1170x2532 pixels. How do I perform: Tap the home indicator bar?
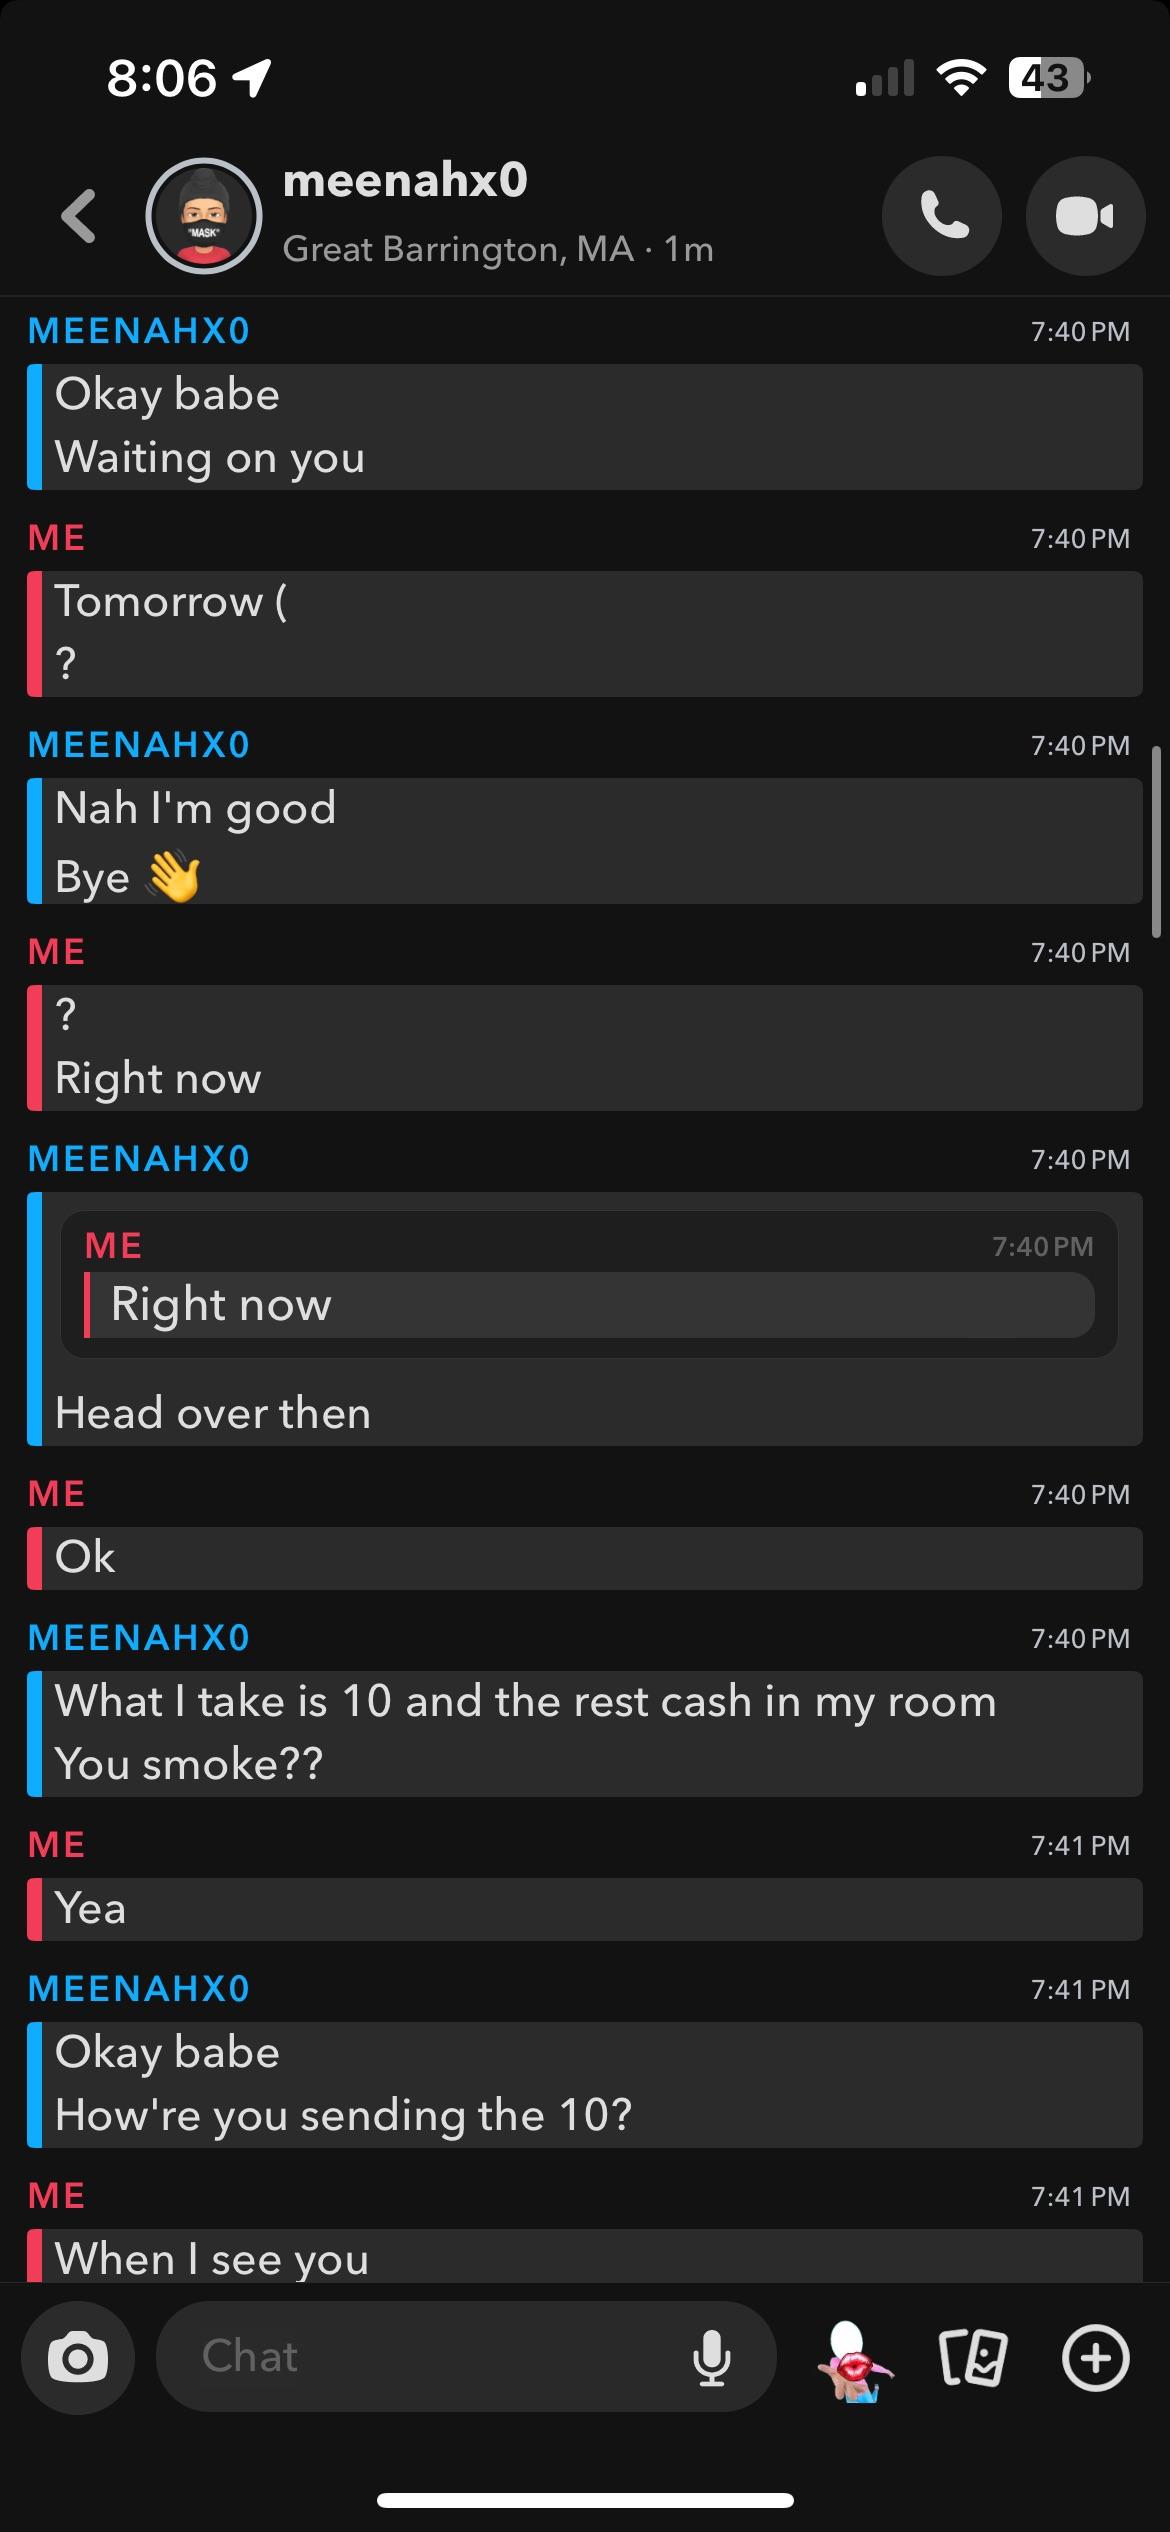pos(585,2501)
